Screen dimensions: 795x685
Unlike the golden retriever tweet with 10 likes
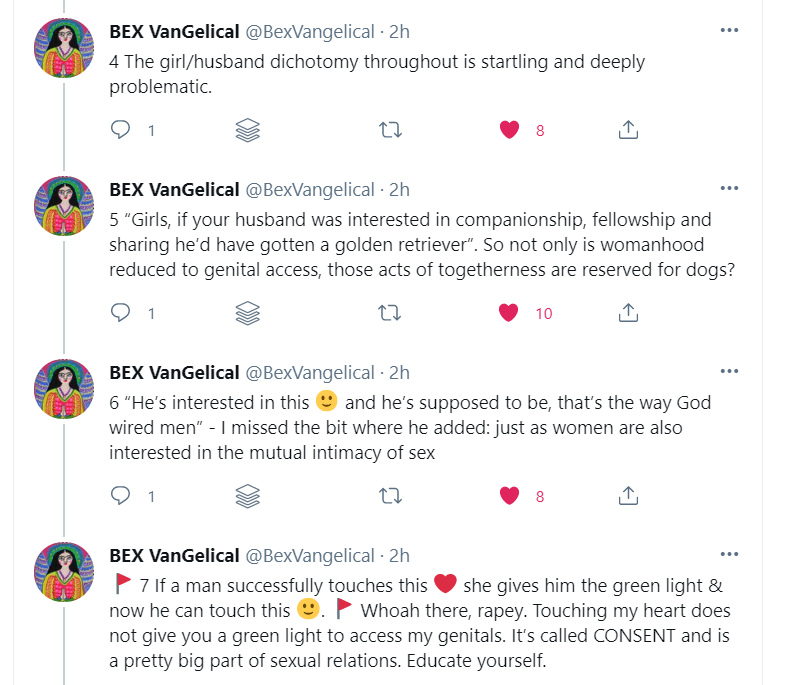(509, 313)
